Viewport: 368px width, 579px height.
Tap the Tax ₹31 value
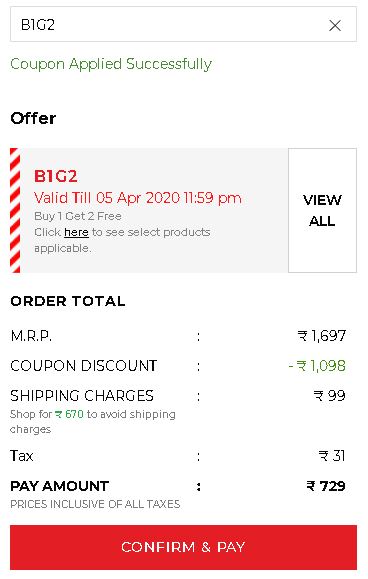tap(332, 456)
